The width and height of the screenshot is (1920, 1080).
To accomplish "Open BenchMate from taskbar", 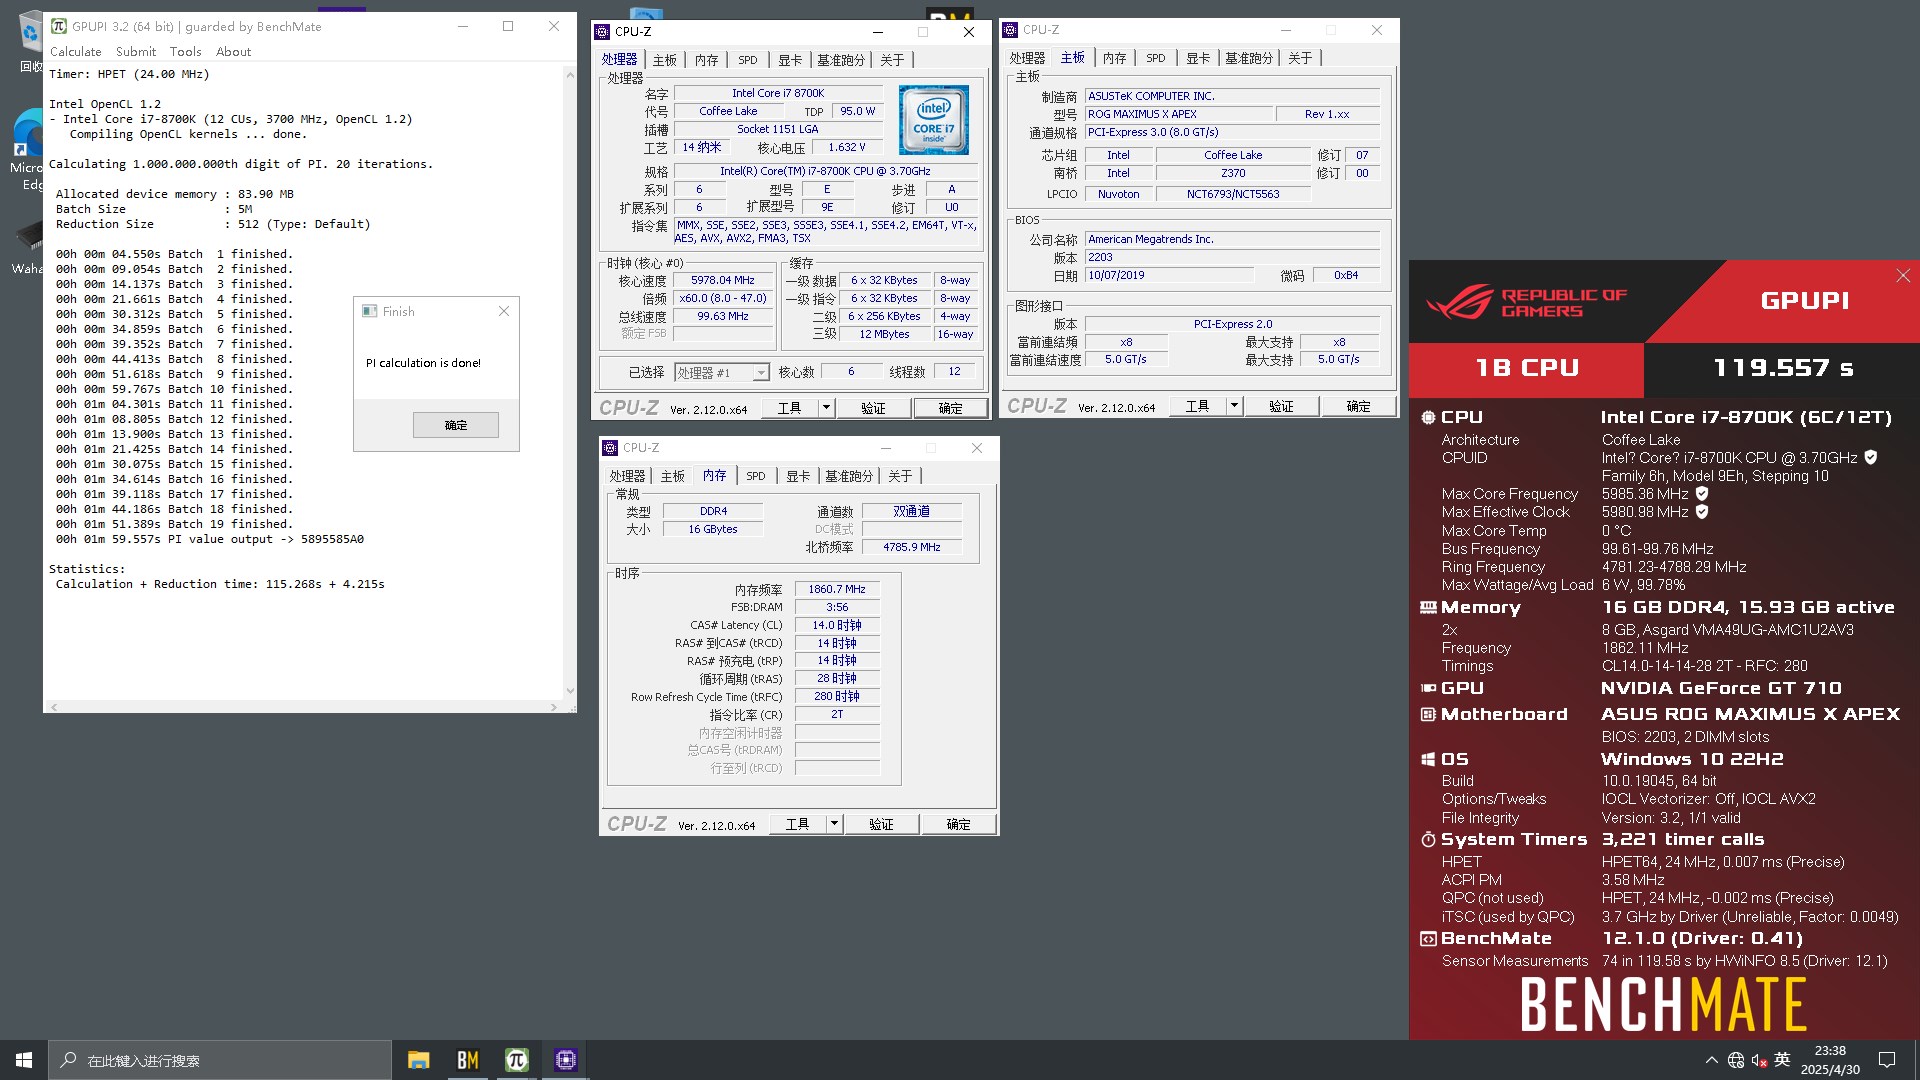I will tap(467, 1060).
